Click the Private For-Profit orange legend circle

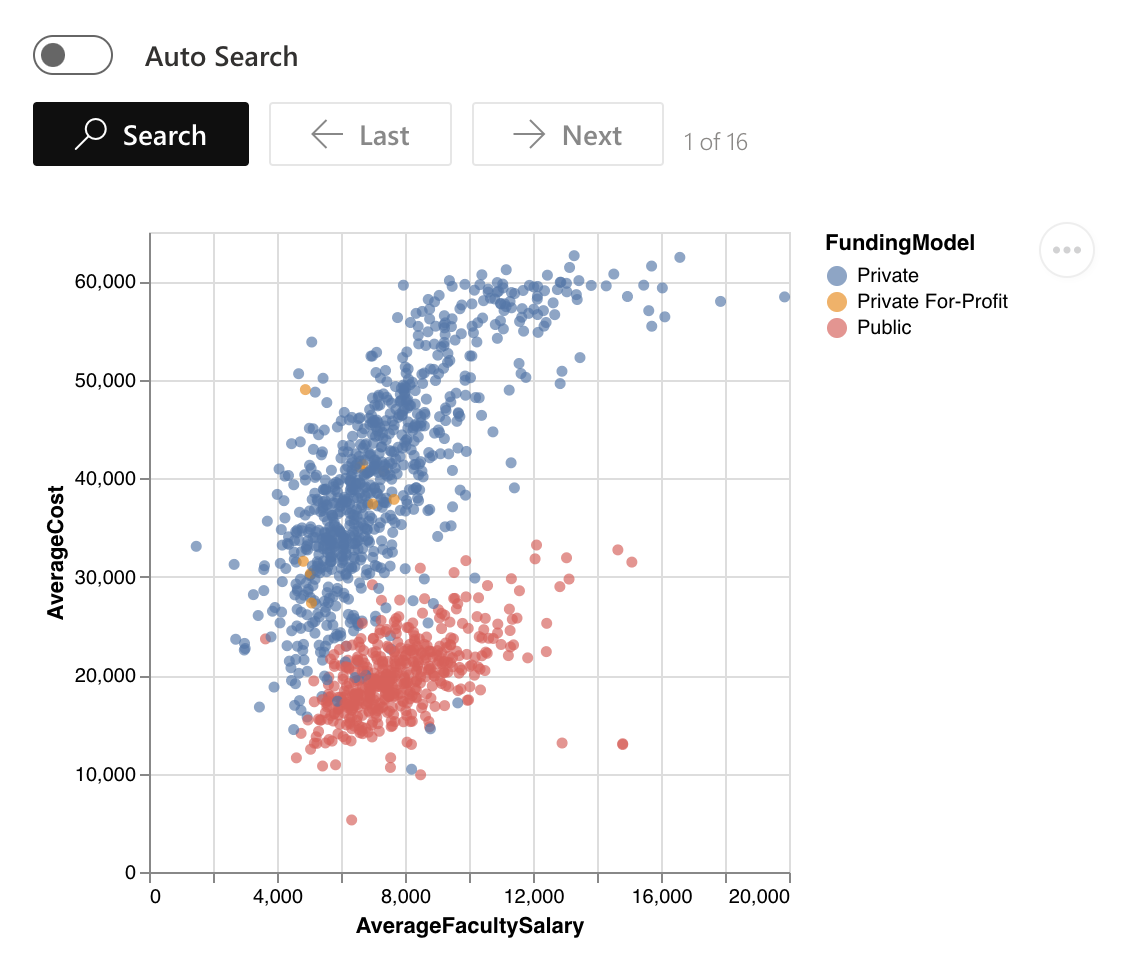[x=837, y=302]
